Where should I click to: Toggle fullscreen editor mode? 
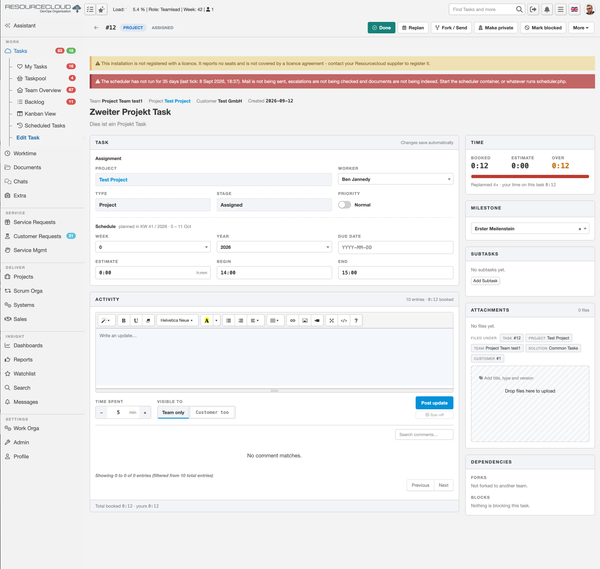pos(332,320)
